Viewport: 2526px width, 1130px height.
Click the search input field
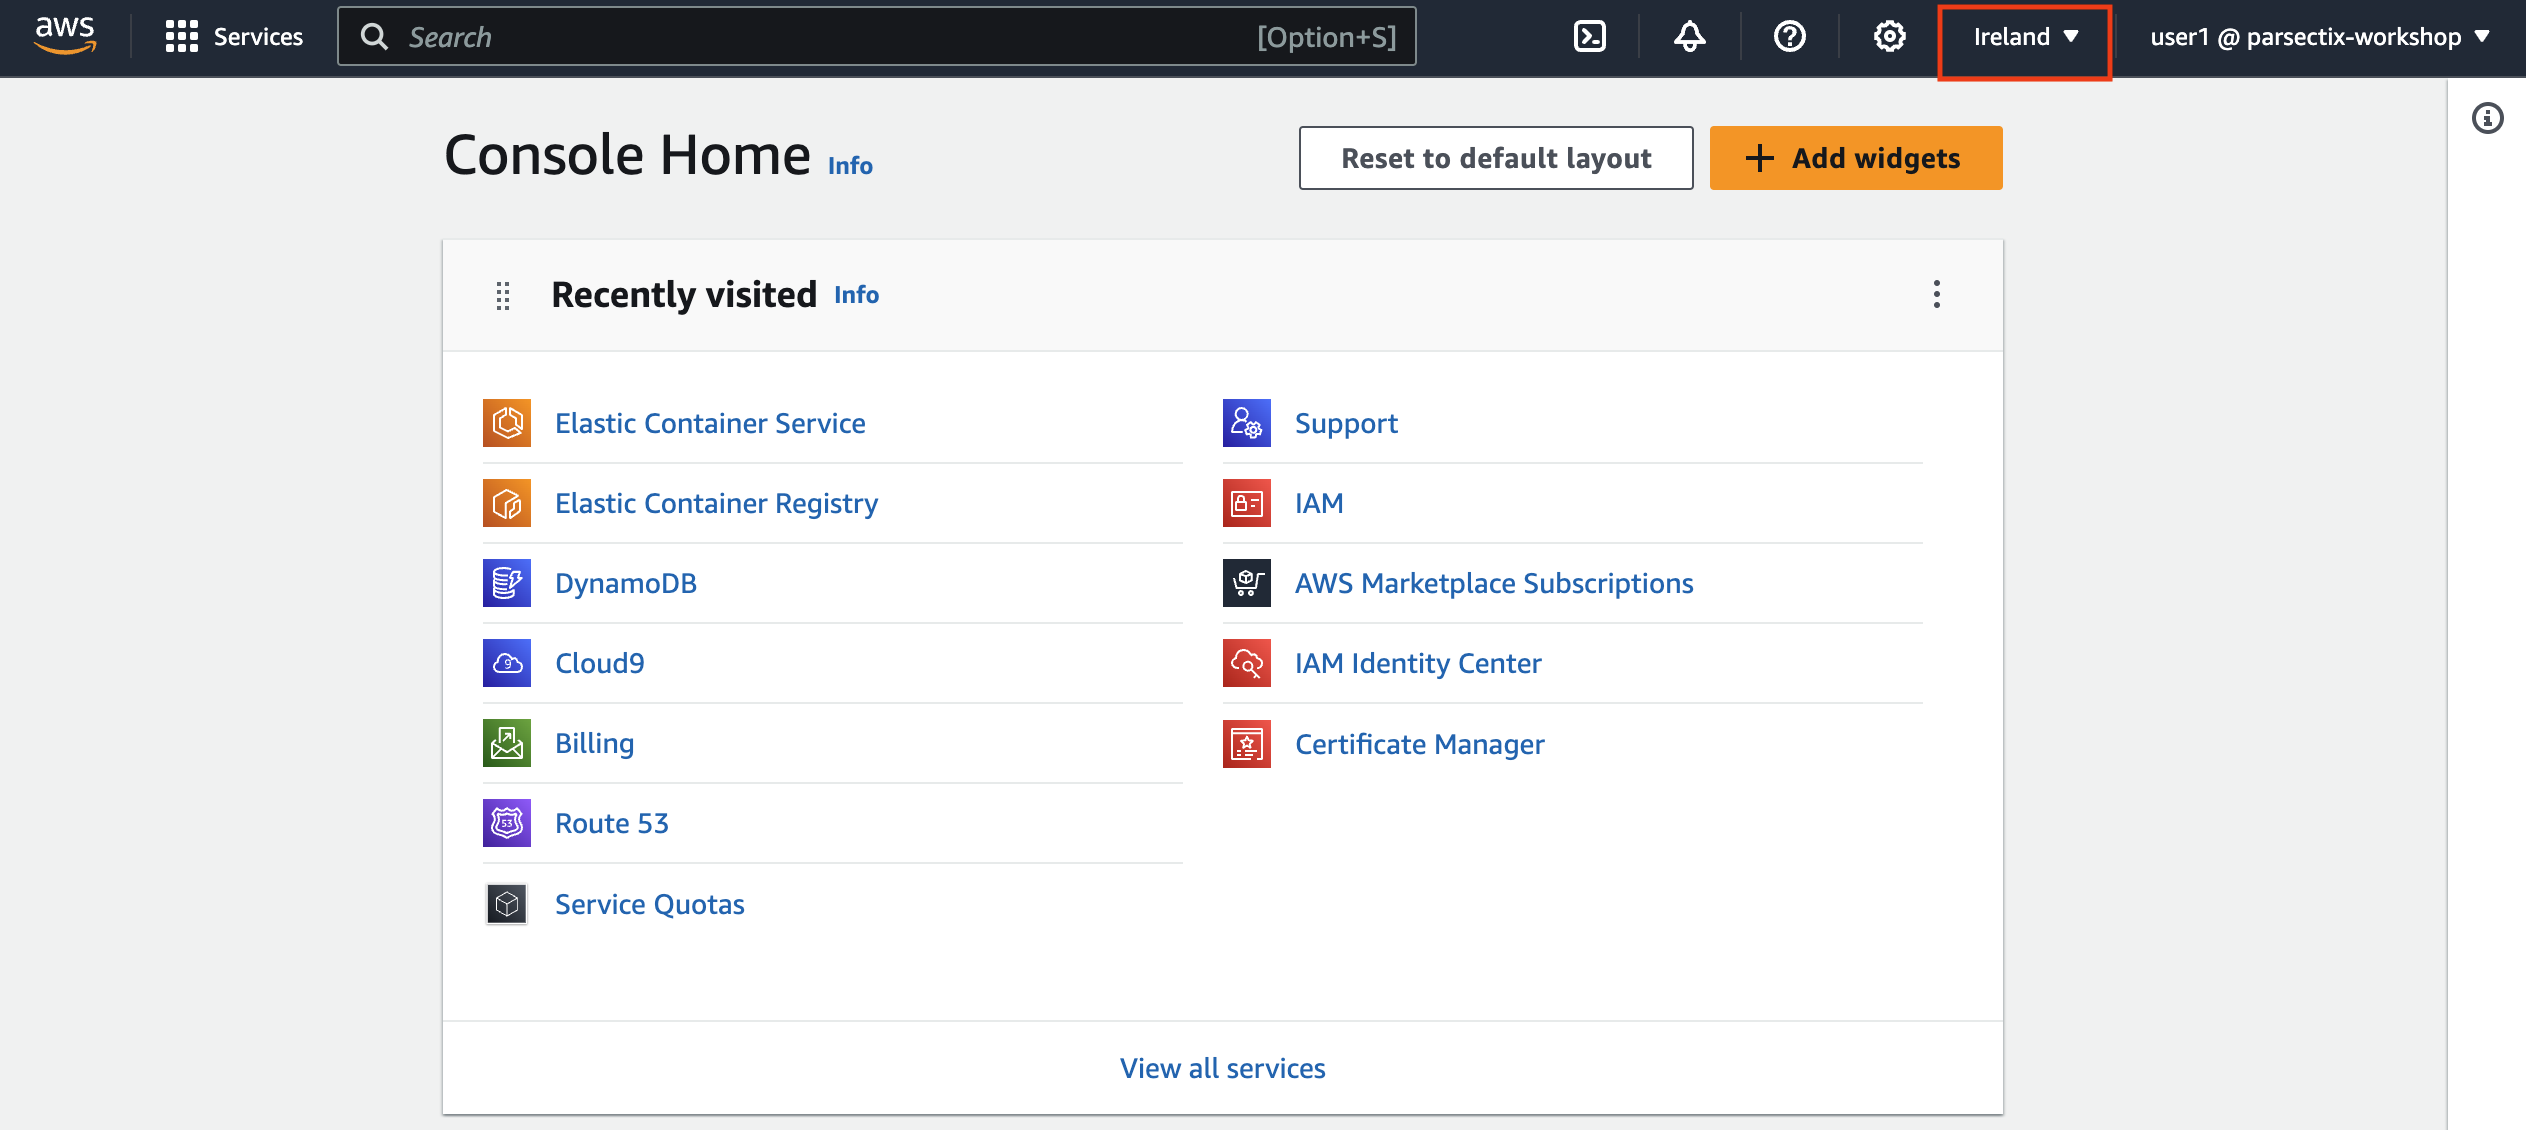click(x=820, y=37)
